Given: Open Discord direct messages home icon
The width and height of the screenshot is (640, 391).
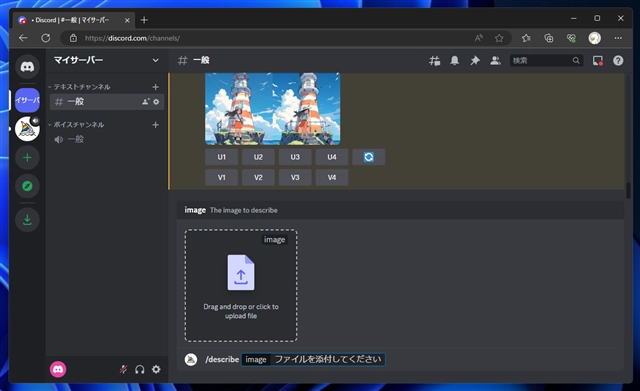Looking at the screenshot, I should (x=27, y=67).
